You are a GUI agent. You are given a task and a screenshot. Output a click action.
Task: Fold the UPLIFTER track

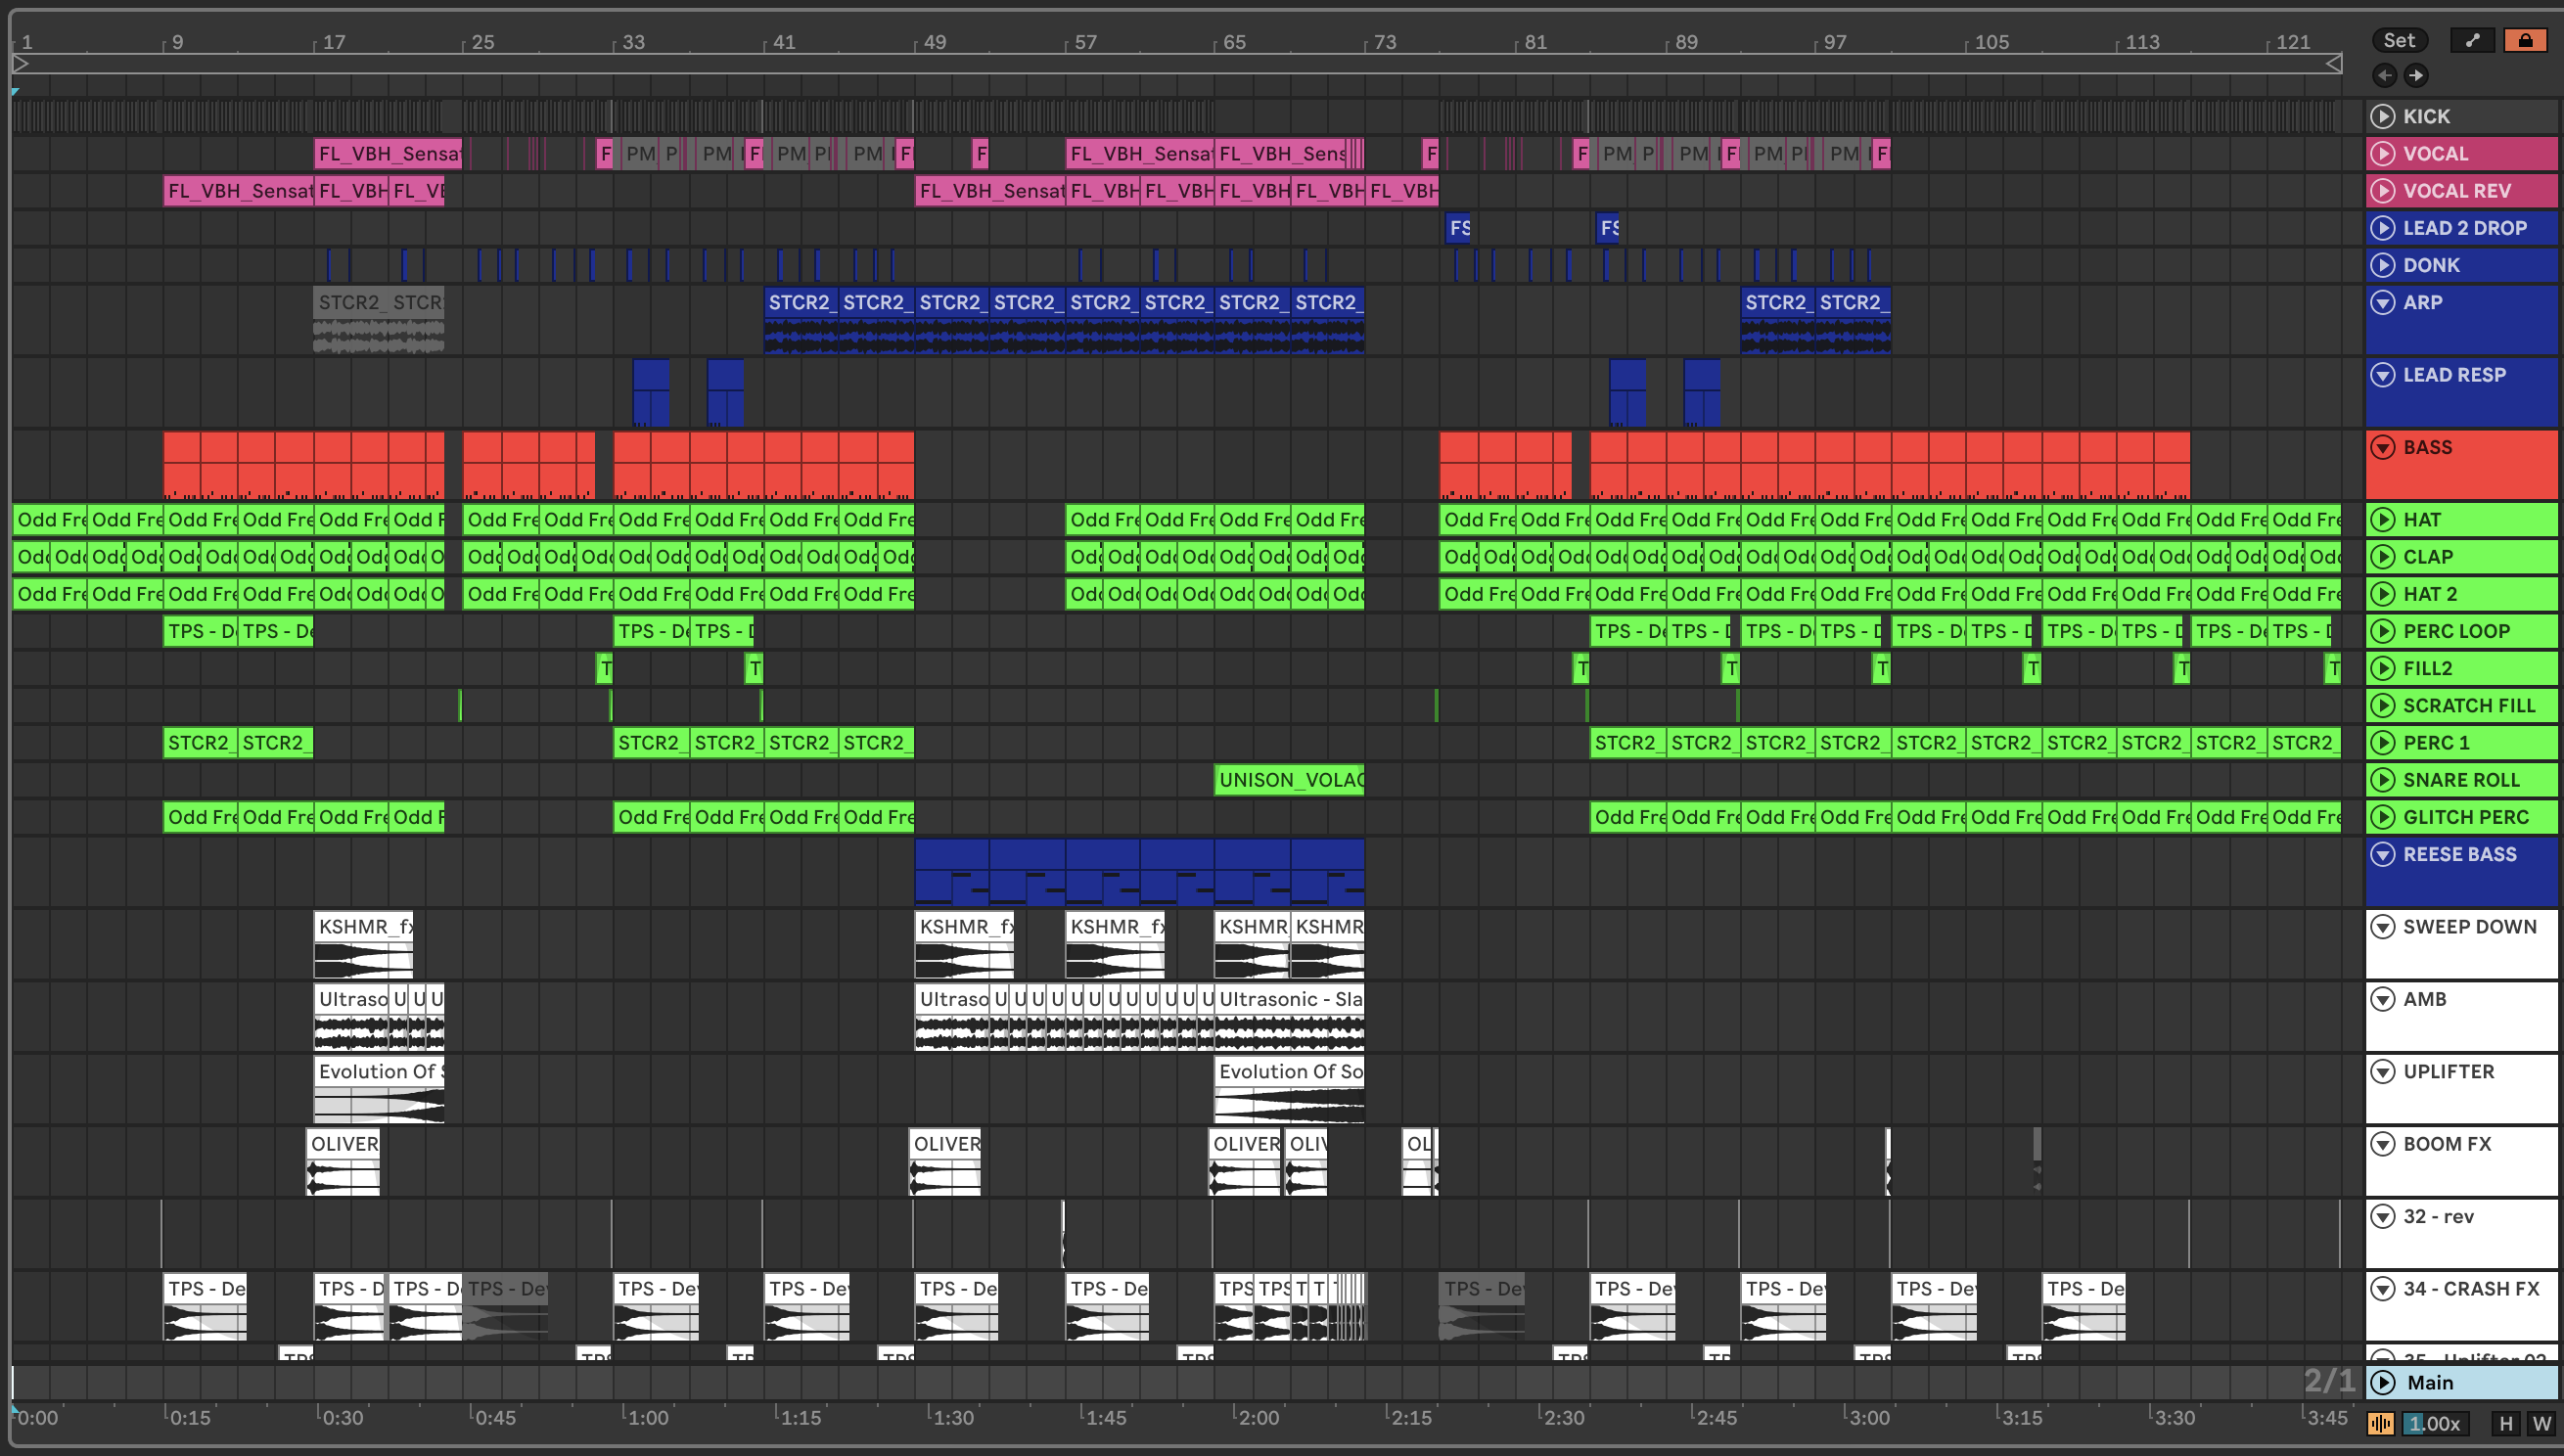click(2383, 1071)
